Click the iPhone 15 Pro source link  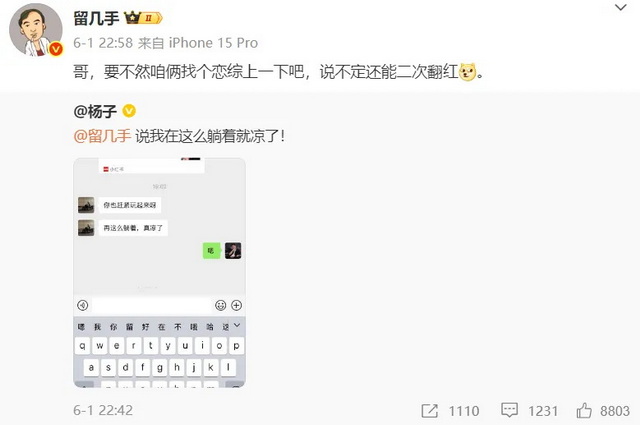(213, 43)
